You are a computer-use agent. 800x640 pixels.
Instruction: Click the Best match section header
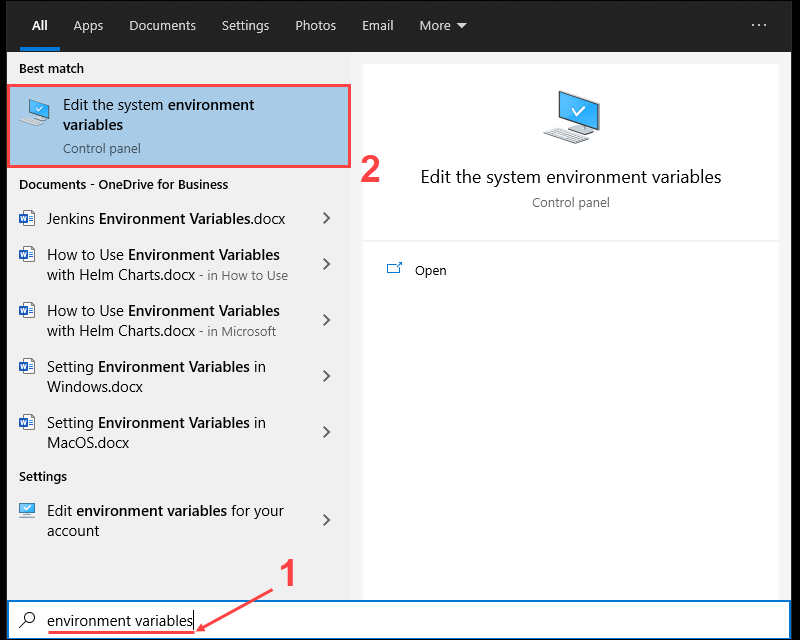(52, 68)
